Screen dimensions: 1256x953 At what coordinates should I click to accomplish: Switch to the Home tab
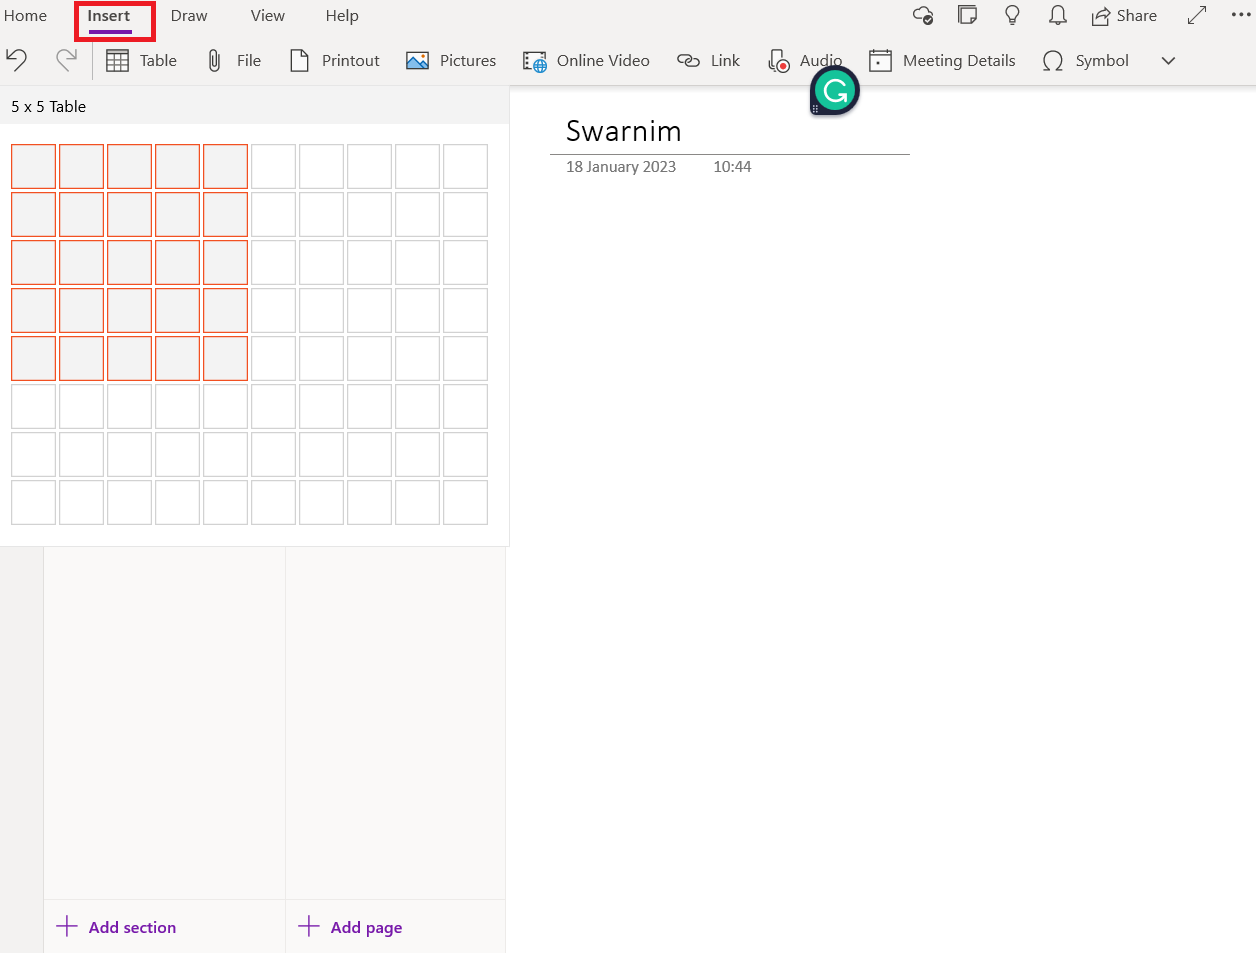tap(25, 16)
